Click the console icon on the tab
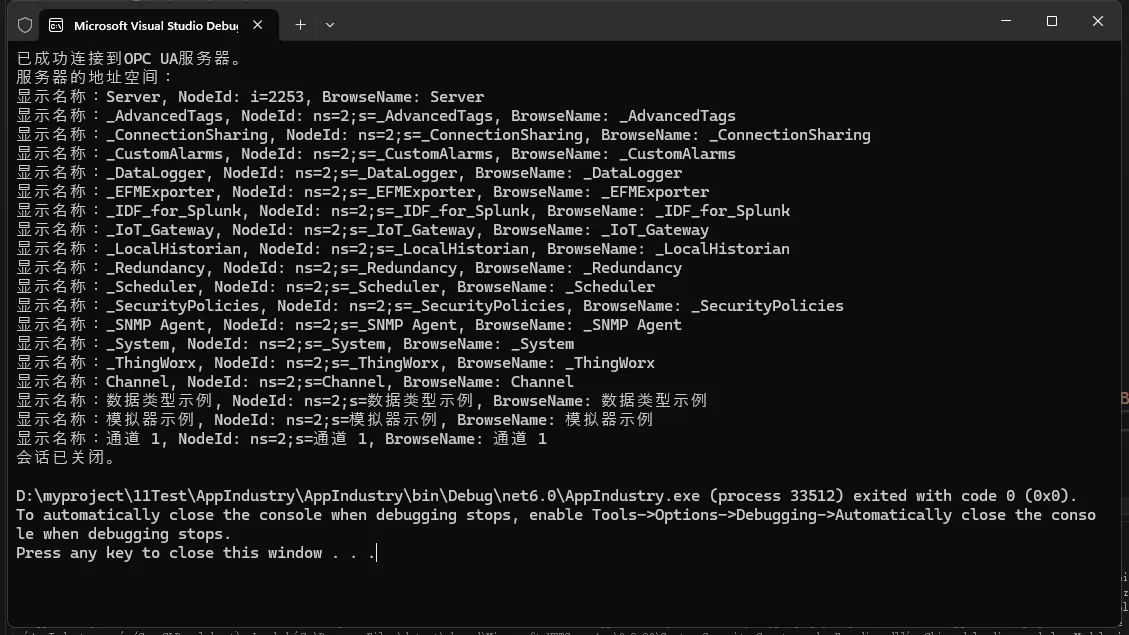Screen dimensions: 1129x635 (56, 25)
